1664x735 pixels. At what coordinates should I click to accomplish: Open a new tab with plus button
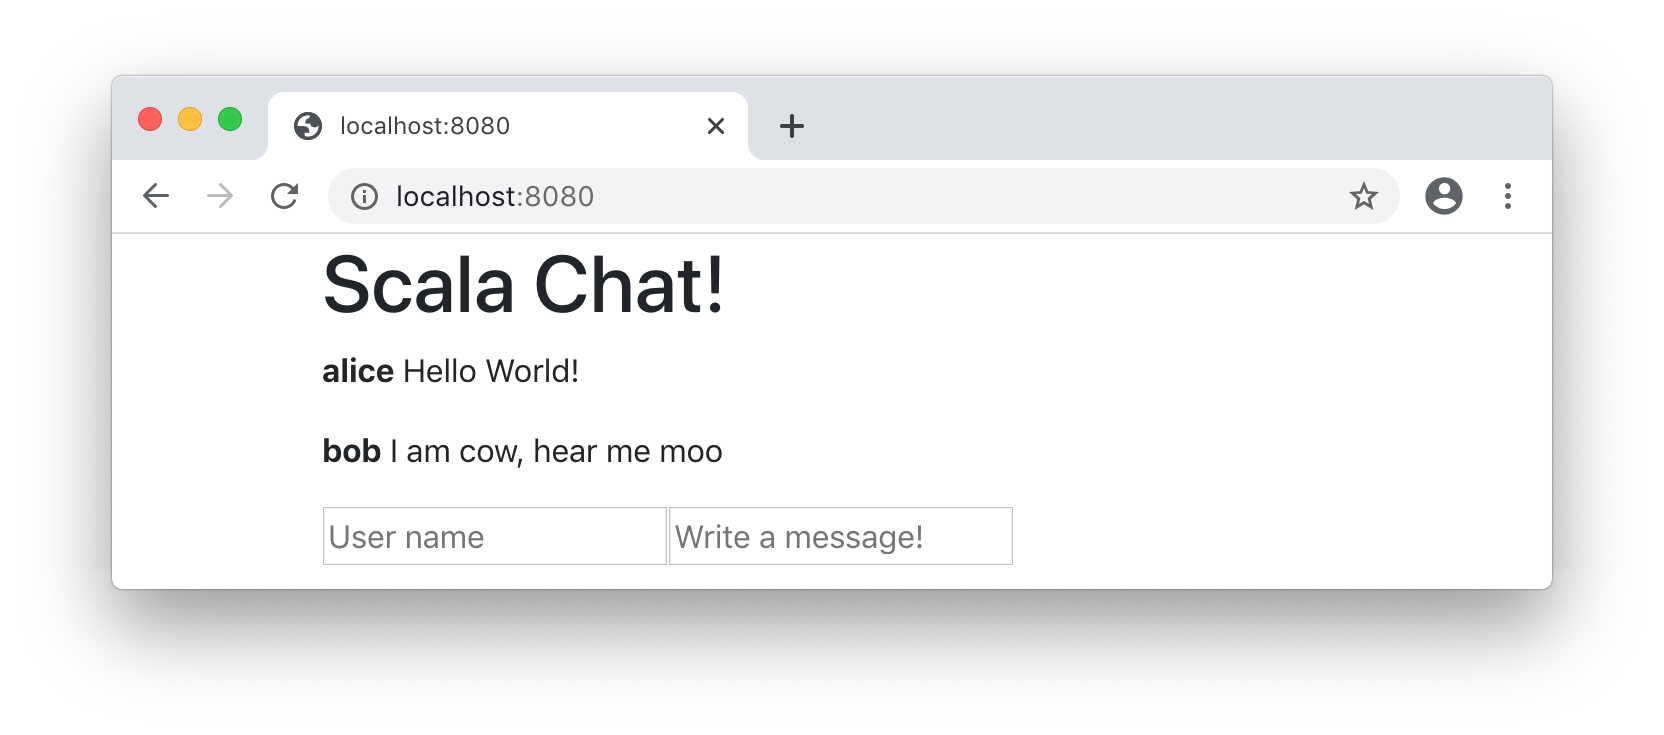[791, 126]
